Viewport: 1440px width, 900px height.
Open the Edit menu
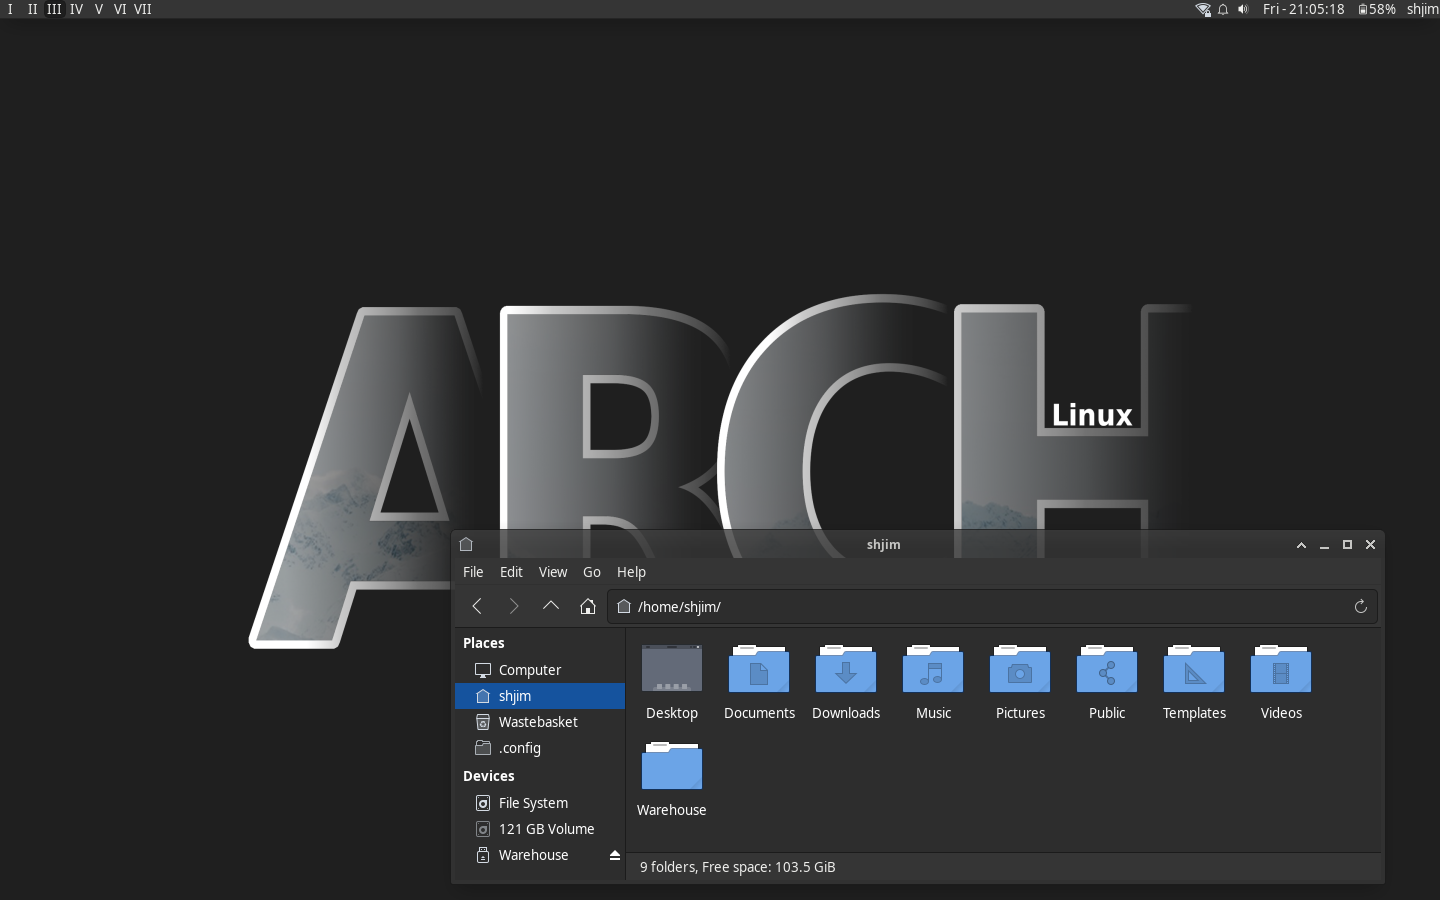pyautogui.click(x=511, y=572)
